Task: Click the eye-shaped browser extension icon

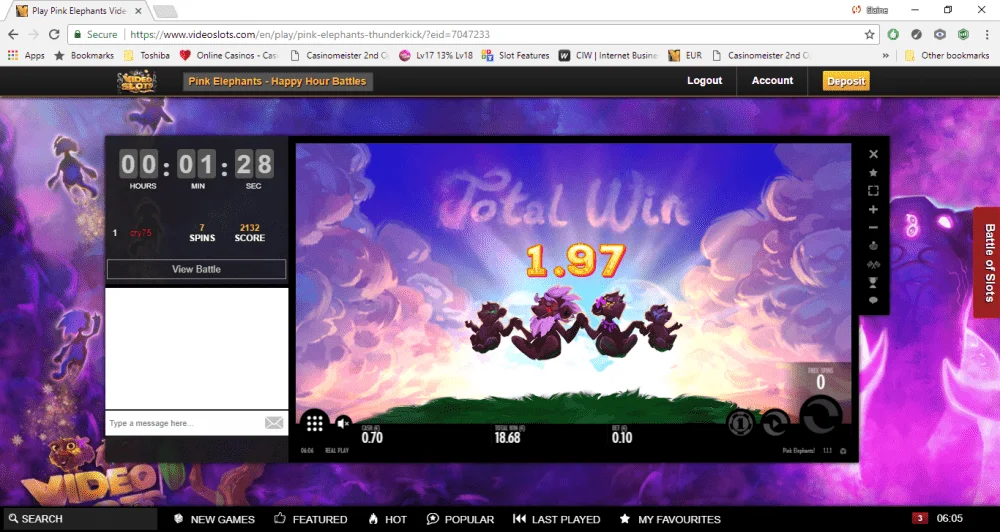Action: [940, 34]
